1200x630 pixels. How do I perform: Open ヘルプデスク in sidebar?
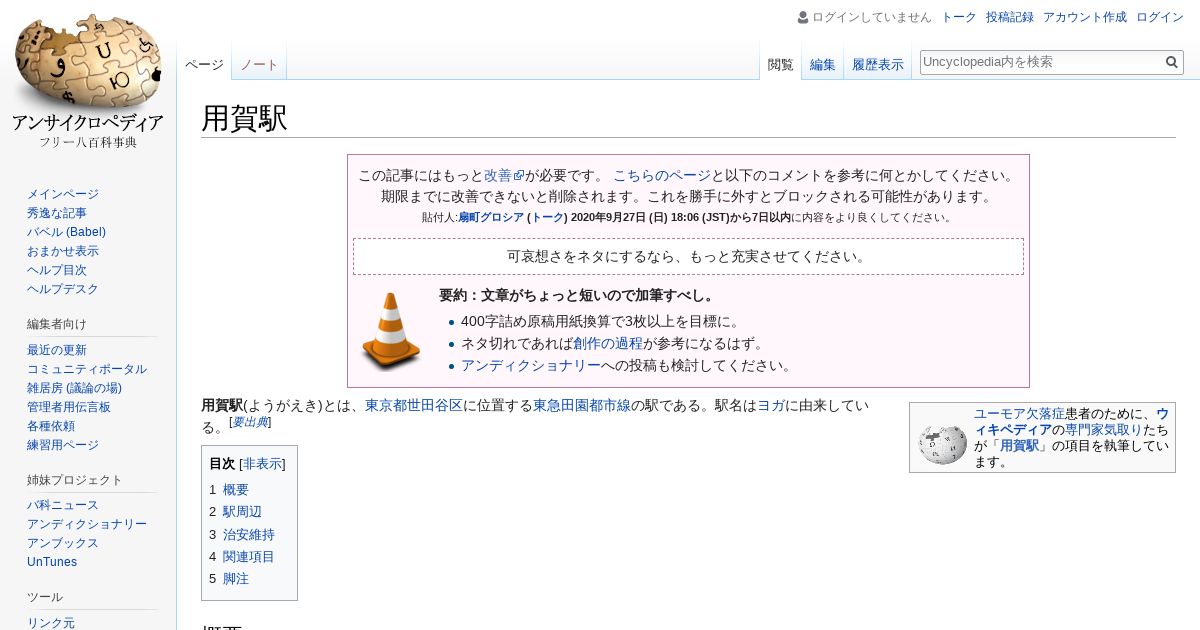(63, 289)
